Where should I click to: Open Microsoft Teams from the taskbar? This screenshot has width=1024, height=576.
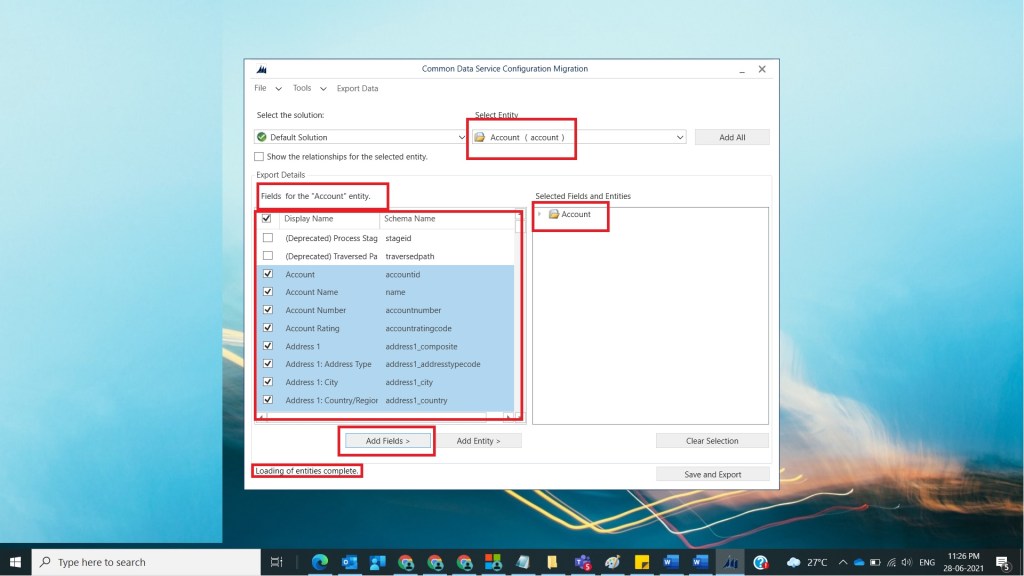click(x=583, y=562)
